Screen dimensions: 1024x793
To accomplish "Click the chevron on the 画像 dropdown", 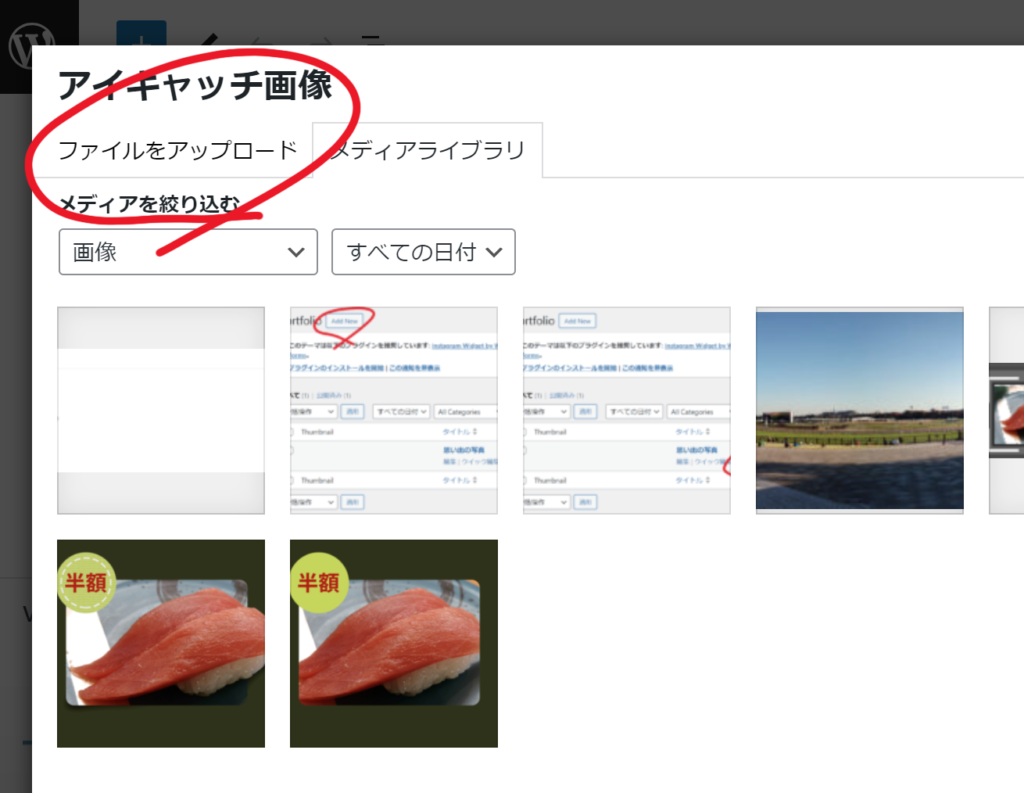I will (296, 252).
